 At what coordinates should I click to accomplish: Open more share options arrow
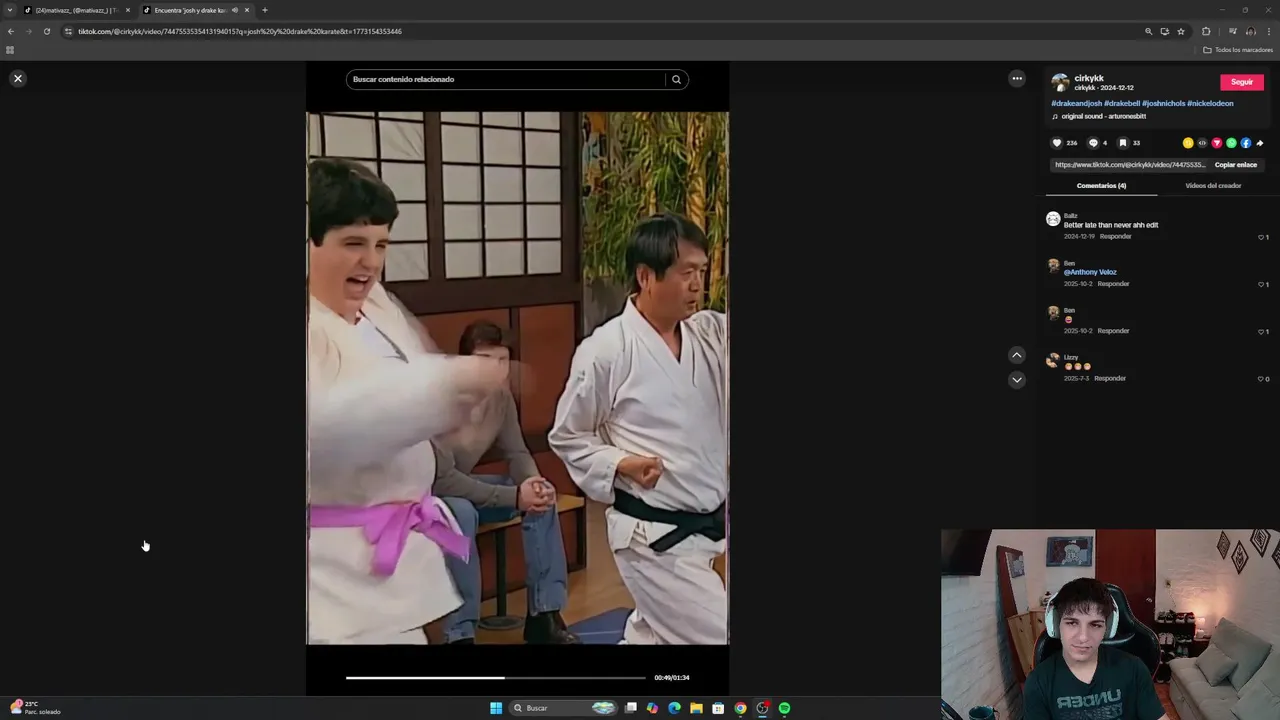pos(1260,143)
